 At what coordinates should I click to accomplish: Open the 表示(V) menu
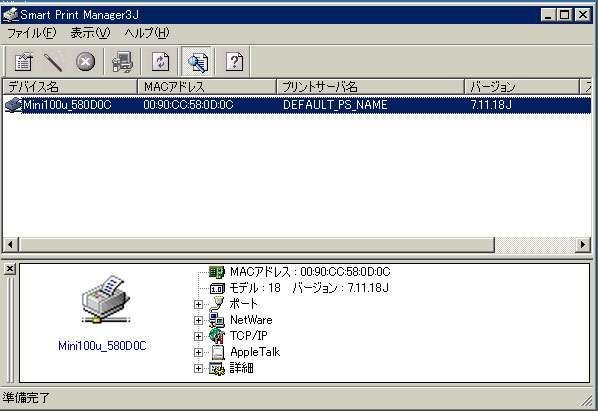[90, 33]
